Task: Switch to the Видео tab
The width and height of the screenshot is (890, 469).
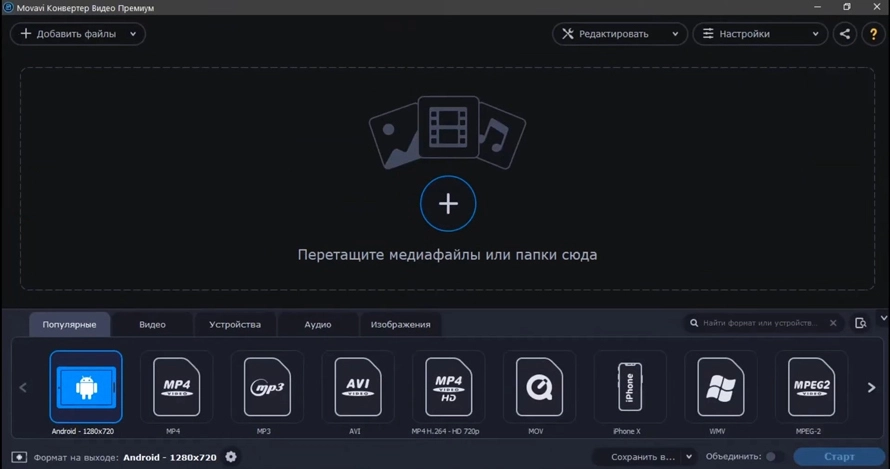Action: (152, 324)
